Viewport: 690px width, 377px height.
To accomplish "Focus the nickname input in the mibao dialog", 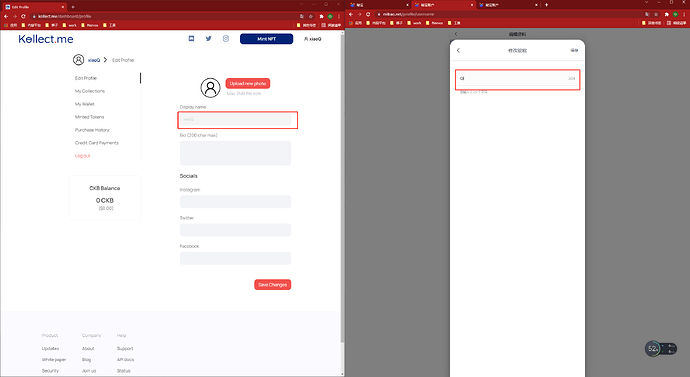I will click(x=517, y=78).
